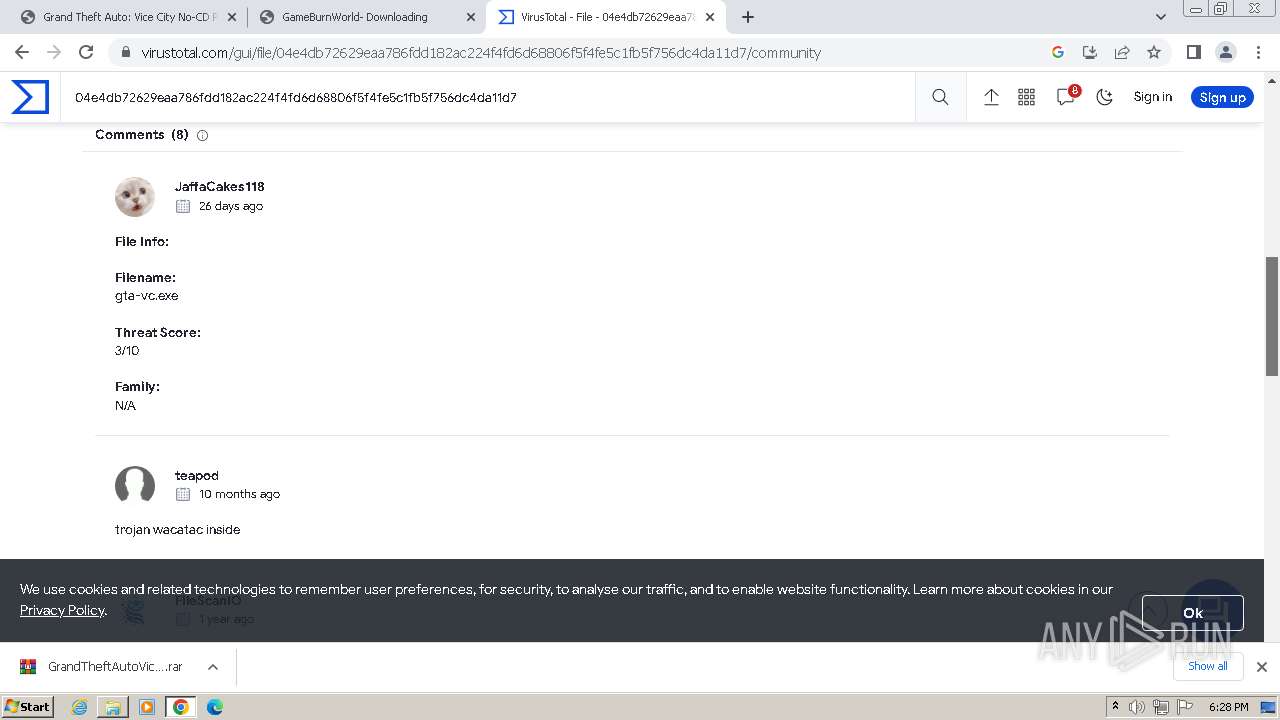
Task: Select the threat score value 3/10
Action: (127, 351)
